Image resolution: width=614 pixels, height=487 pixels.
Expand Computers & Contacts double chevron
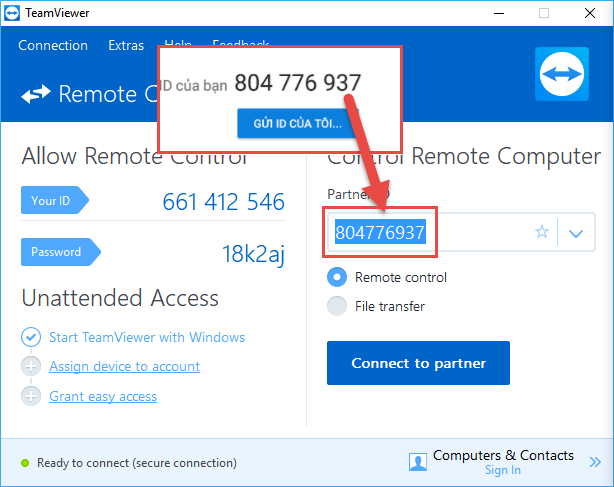pyautogui.click(x=595, y=462)
